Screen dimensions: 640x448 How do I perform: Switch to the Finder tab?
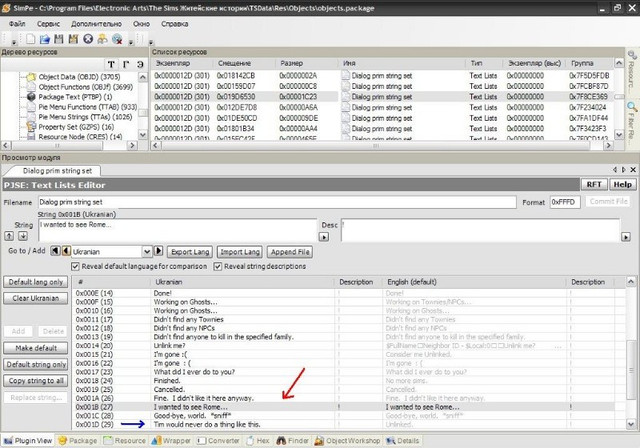coord(293,441)
